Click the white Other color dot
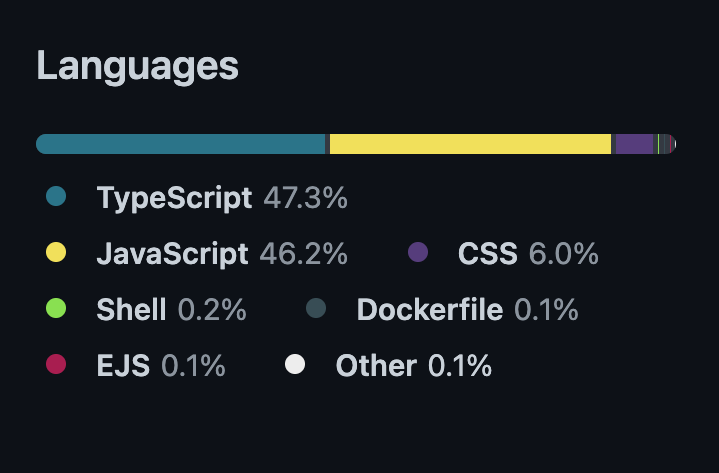Screen dimensions: 719x473 pos(295,364)
